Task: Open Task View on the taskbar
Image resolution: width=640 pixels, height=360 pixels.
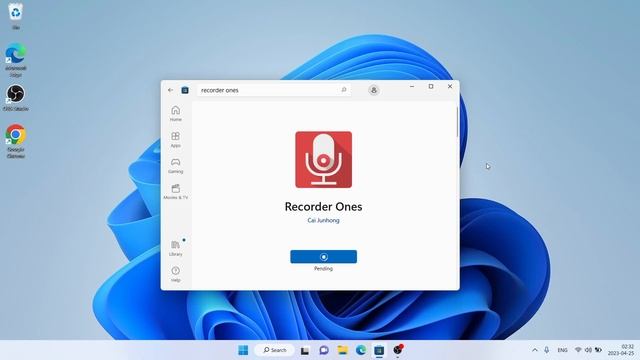Action: click(x=305, y=350)
